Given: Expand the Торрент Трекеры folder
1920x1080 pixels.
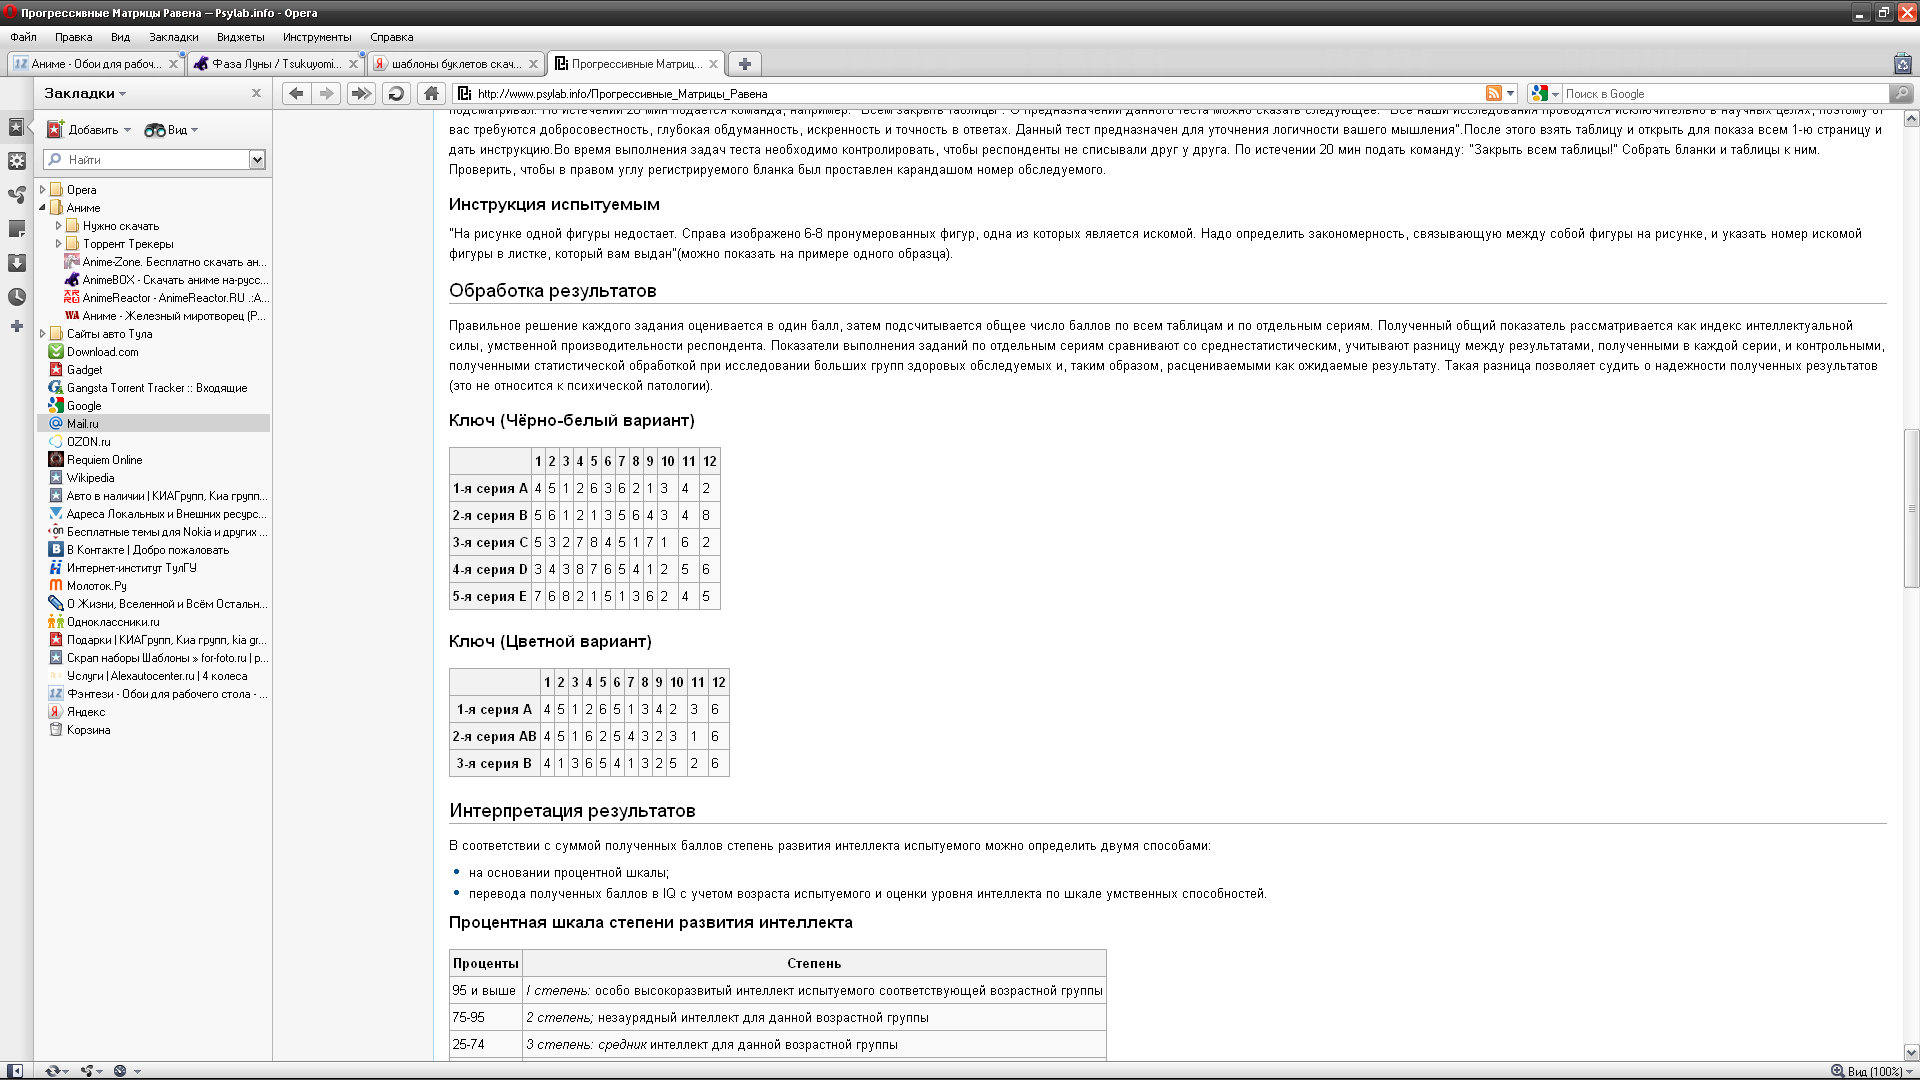Looking at the screenshot, I should [x=58, y=244].
